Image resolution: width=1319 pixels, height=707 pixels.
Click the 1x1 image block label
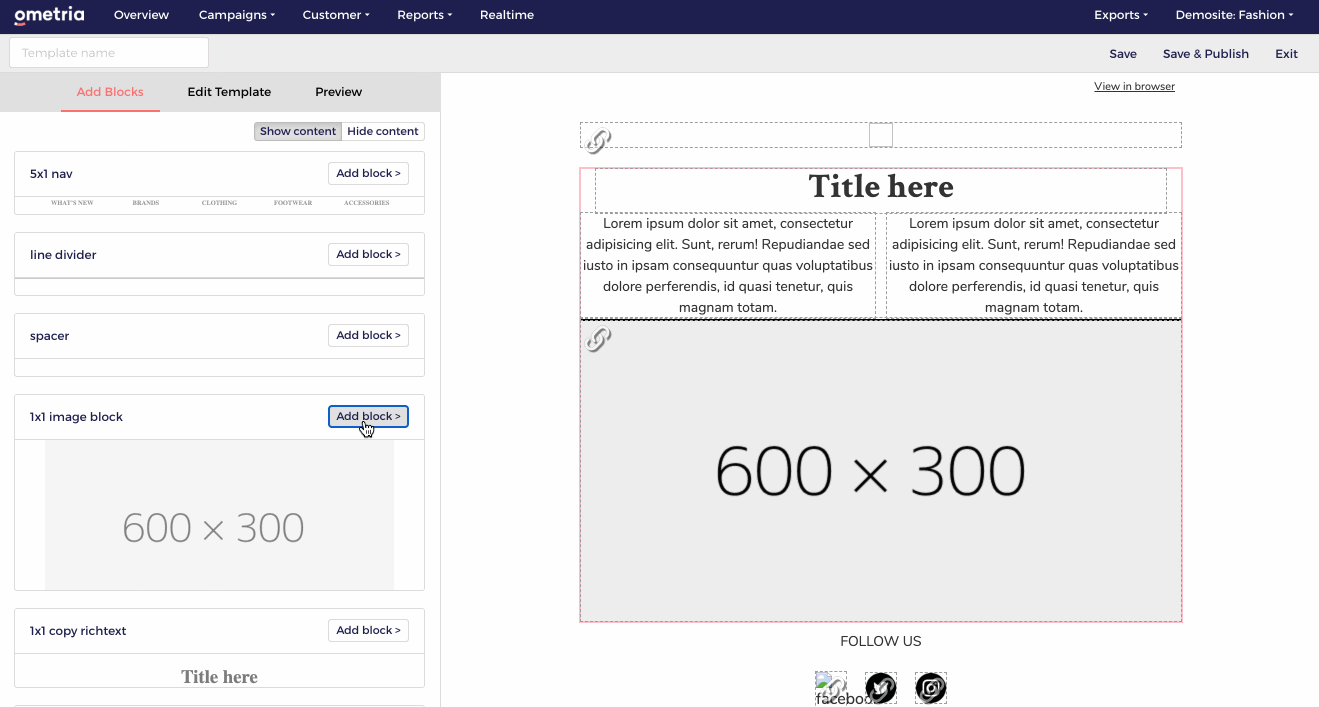coord(76,417)
